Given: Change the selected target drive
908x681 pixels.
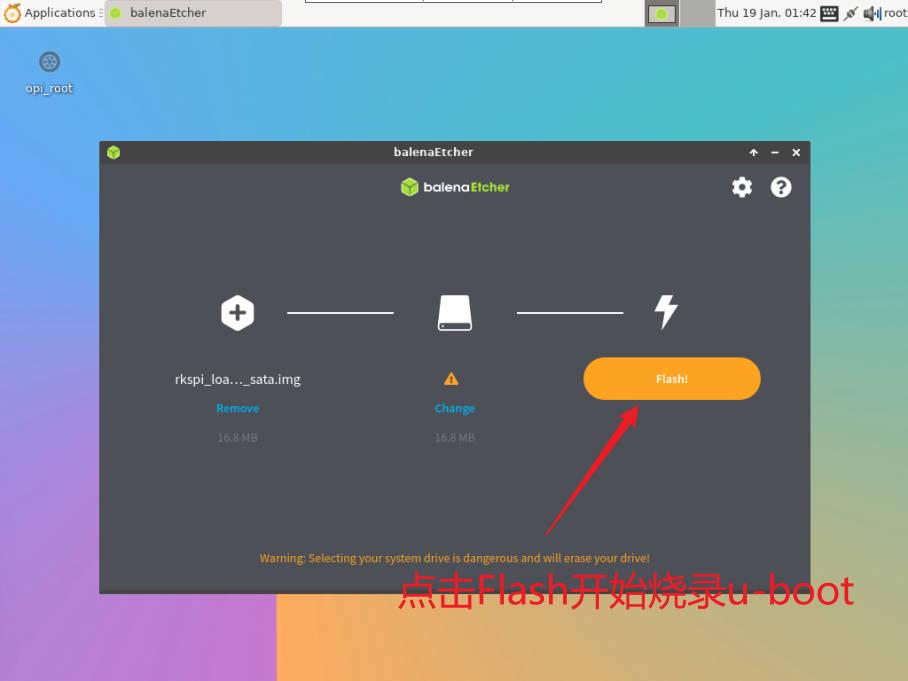Looking at the screenshot, I should [x=455, y=408].
